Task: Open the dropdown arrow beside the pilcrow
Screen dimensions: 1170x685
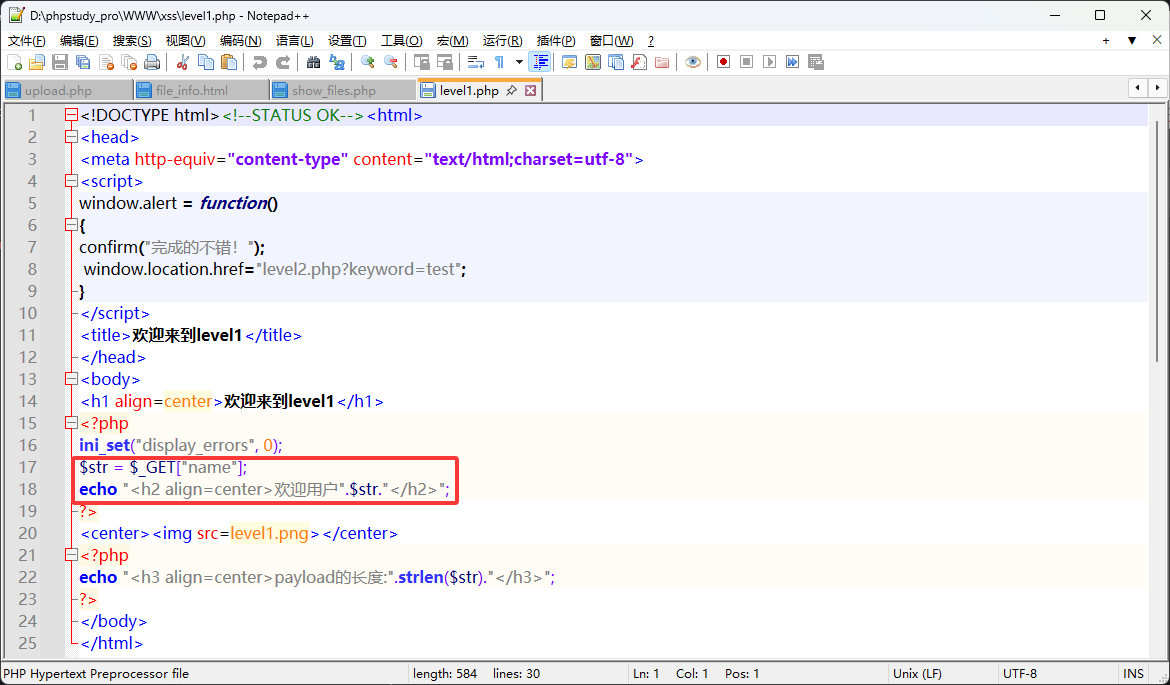Action: (x=519, y=62)
